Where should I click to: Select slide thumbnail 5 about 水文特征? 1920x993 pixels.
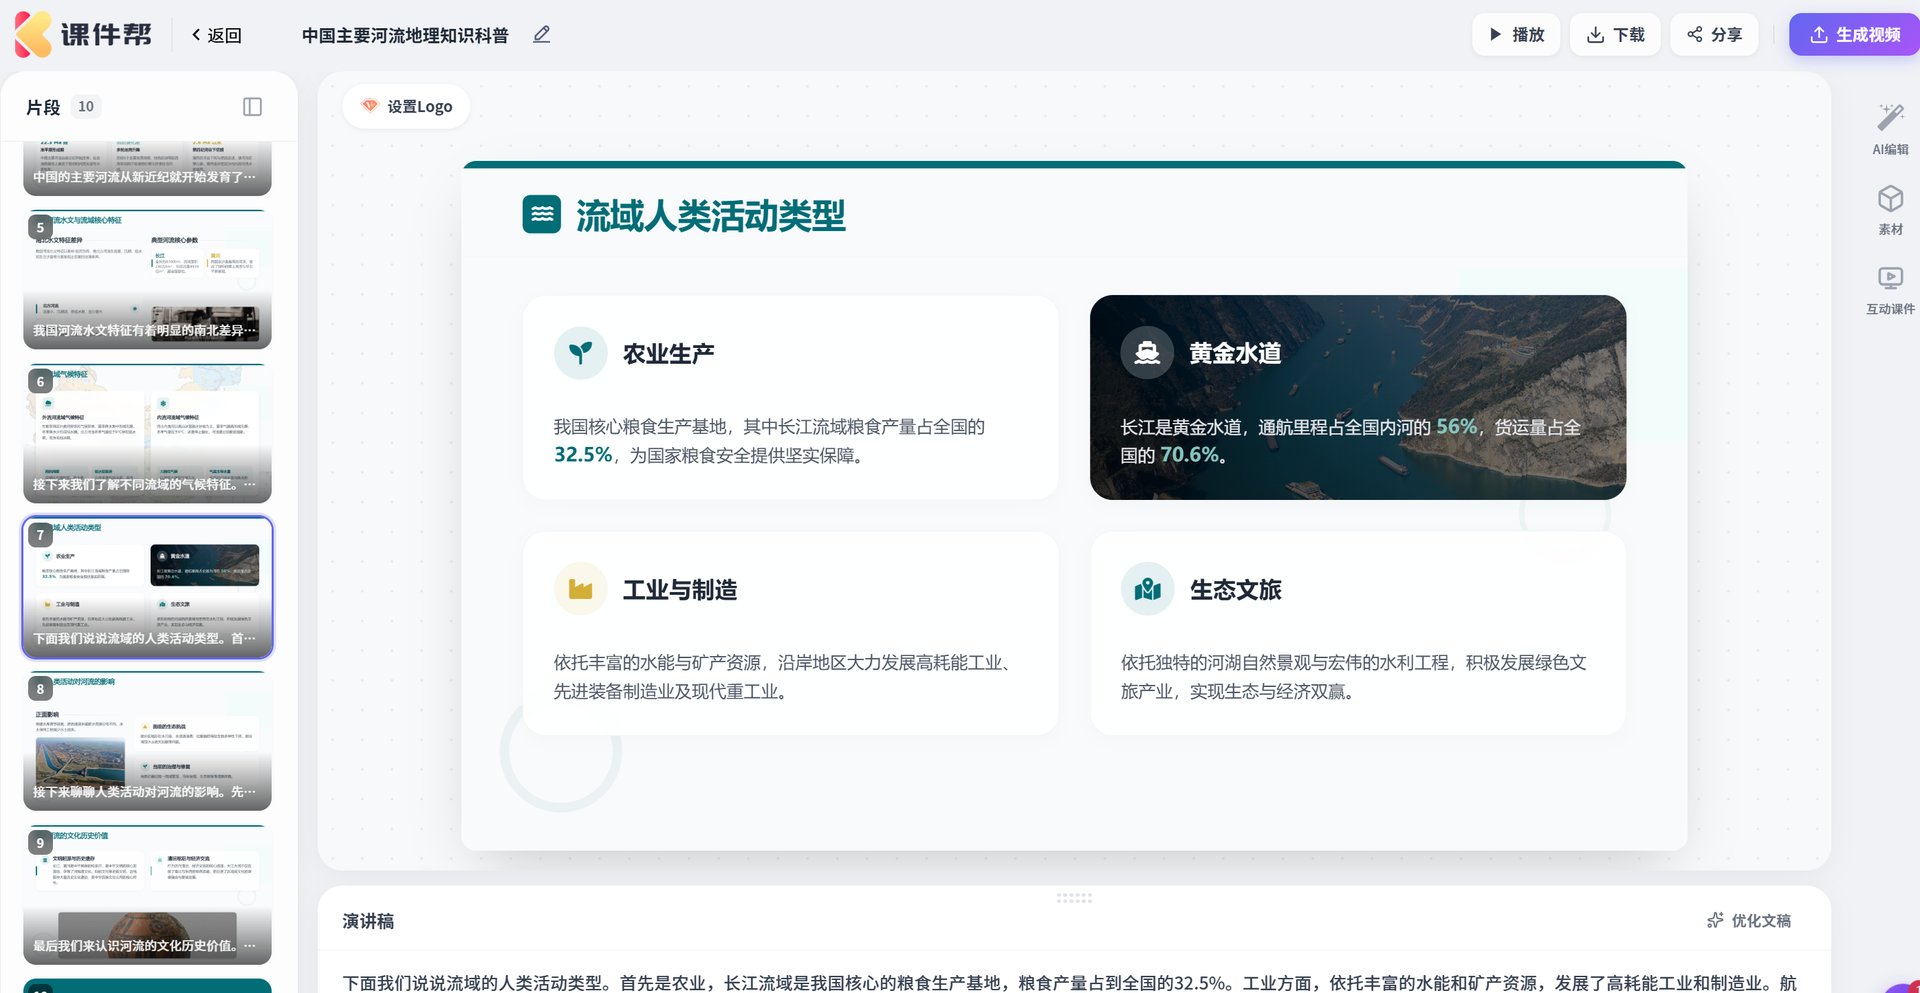147,279
